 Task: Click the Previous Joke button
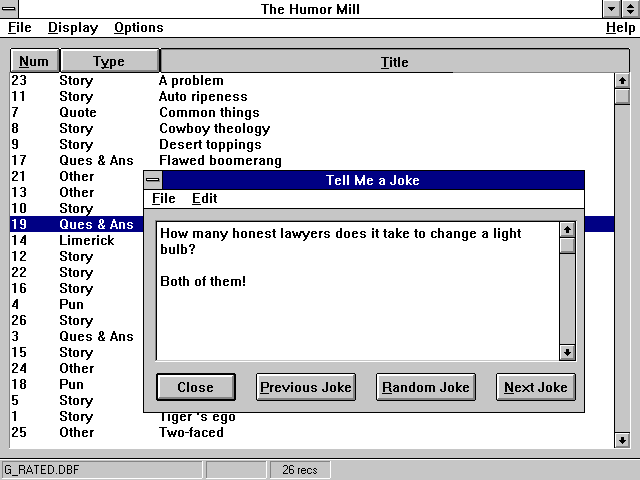coord(305,387)
